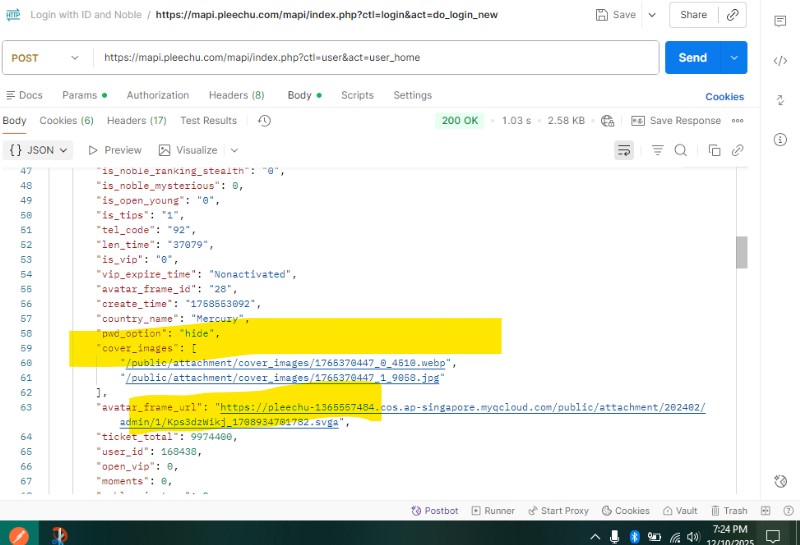Open the Test Results tab
Viewport: 800px width, 545px height.
click(x=208, y=121)
